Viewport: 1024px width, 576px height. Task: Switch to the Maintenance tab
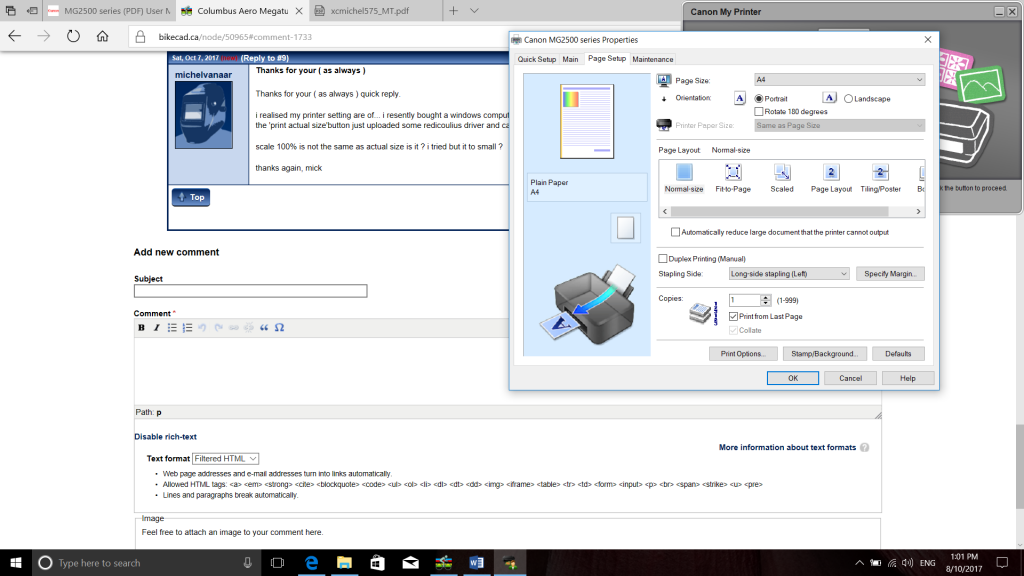tap(652, 60)
